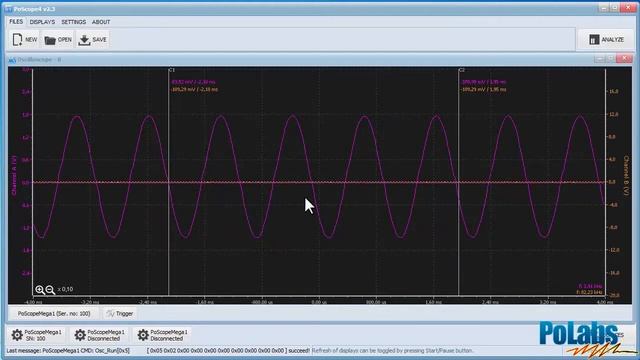Minimize the Oscilloscope sub-window
Screen dimensions: 640x360
point(599,59)
